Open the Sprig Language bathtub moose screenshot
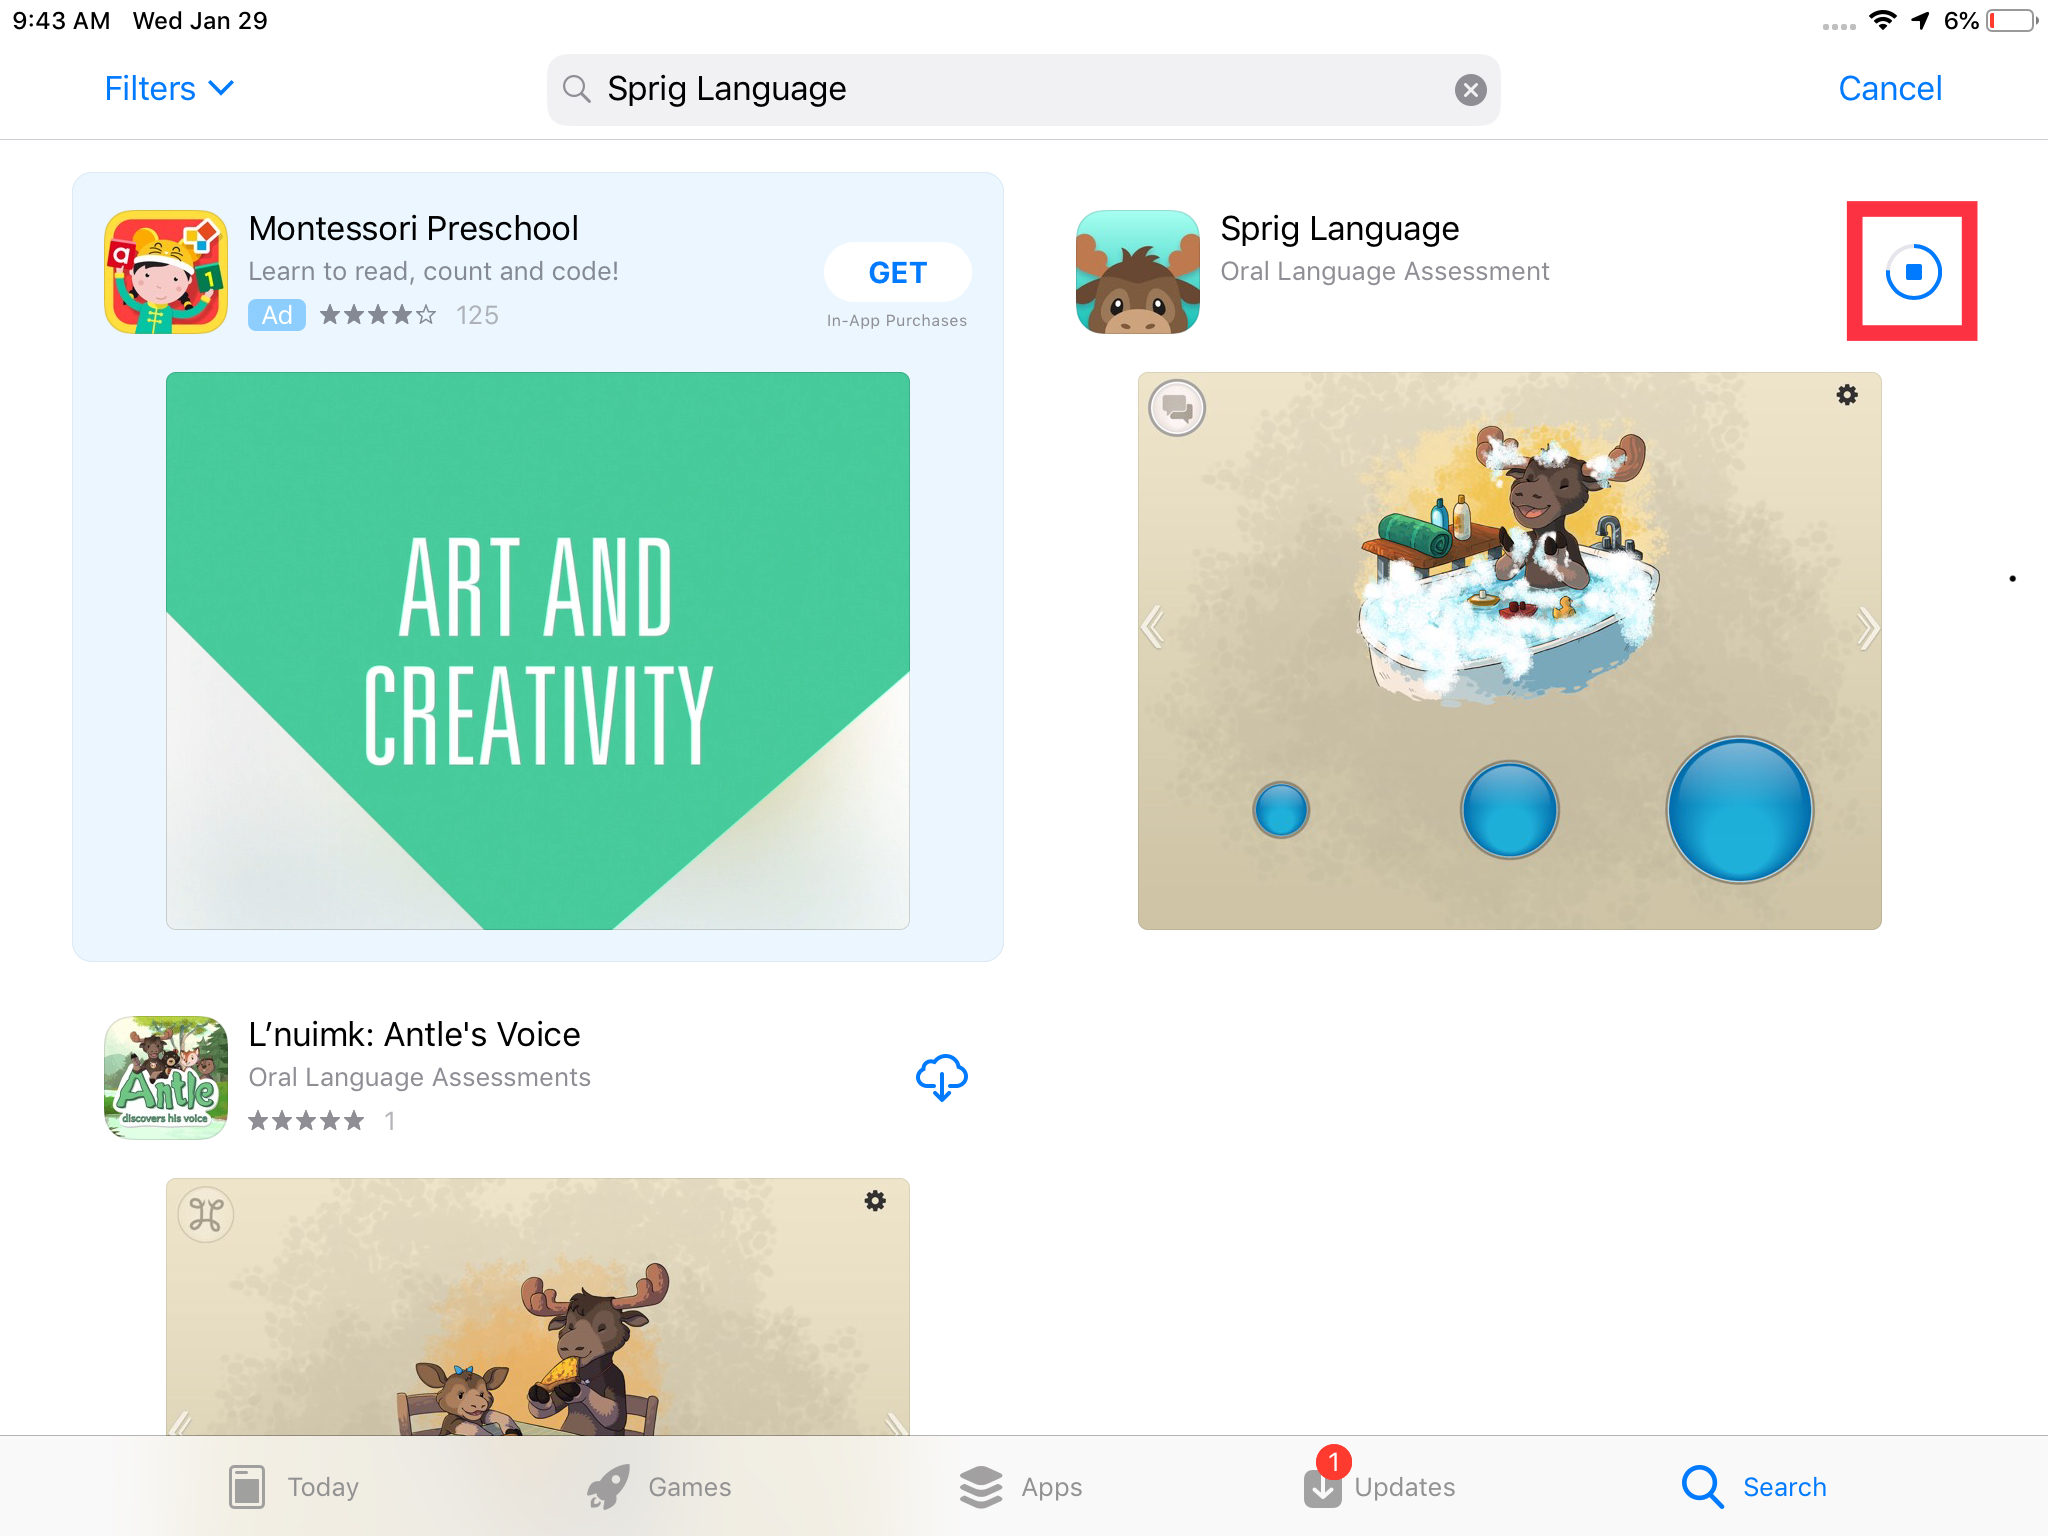The width and height of the screenshot is (2048, 1536). 1510,651
